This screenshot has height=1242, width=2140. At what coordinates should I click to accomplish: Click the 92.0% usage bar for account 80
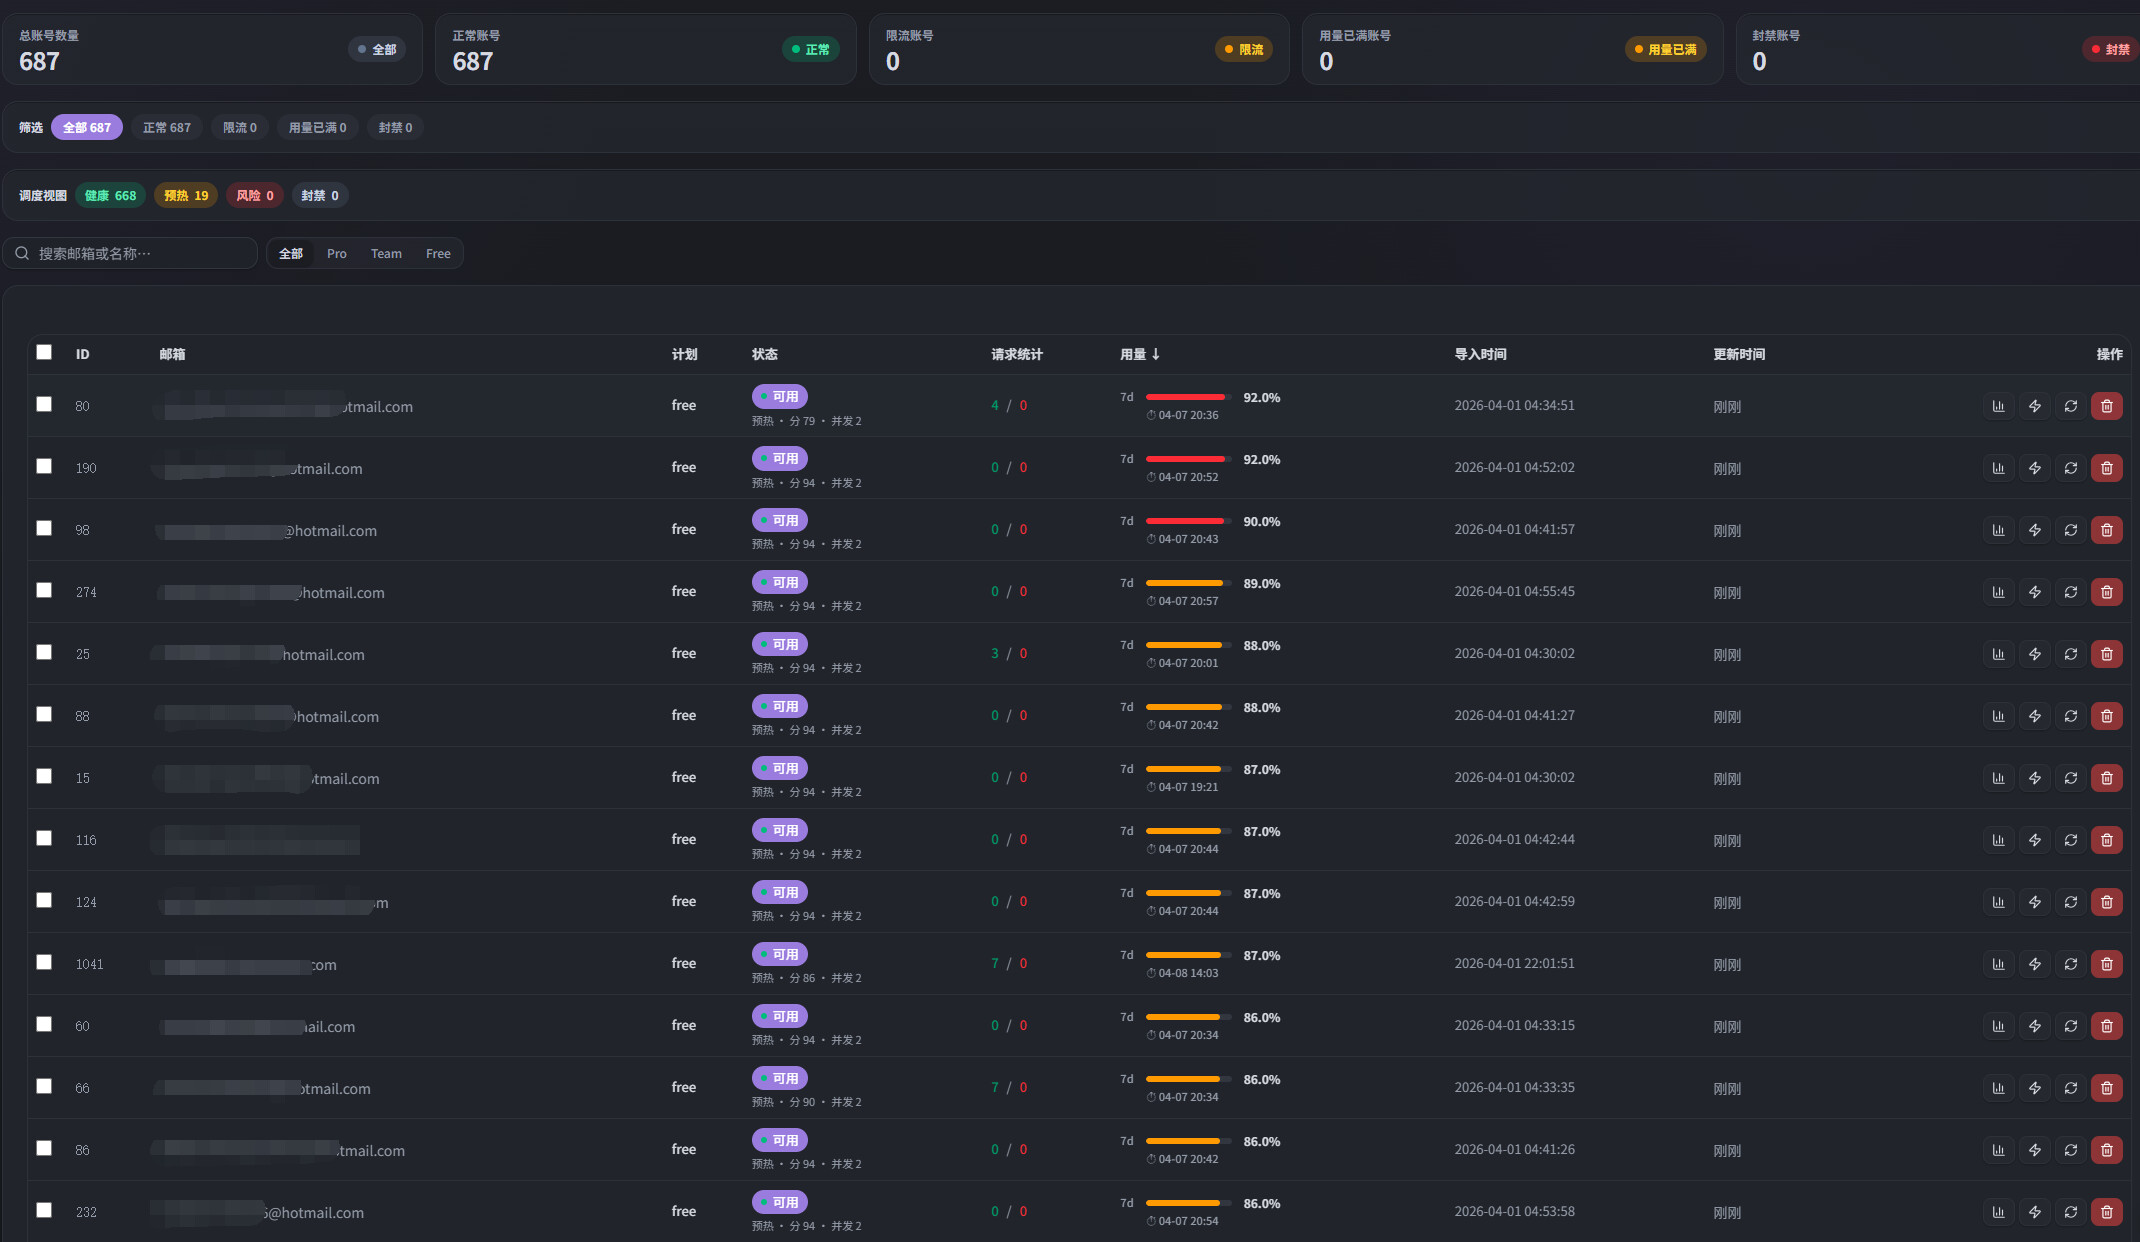tap(1187, 397)
